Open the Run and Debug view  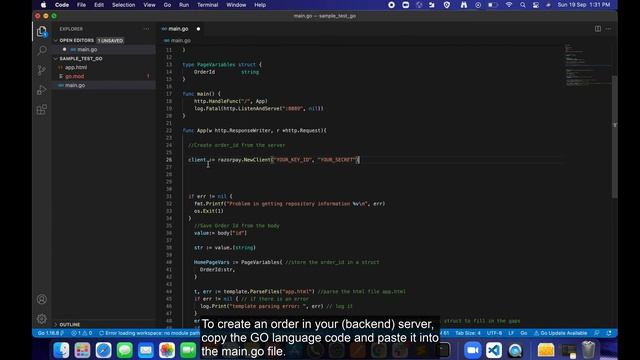pyautogui.click(x=42, y=90)
